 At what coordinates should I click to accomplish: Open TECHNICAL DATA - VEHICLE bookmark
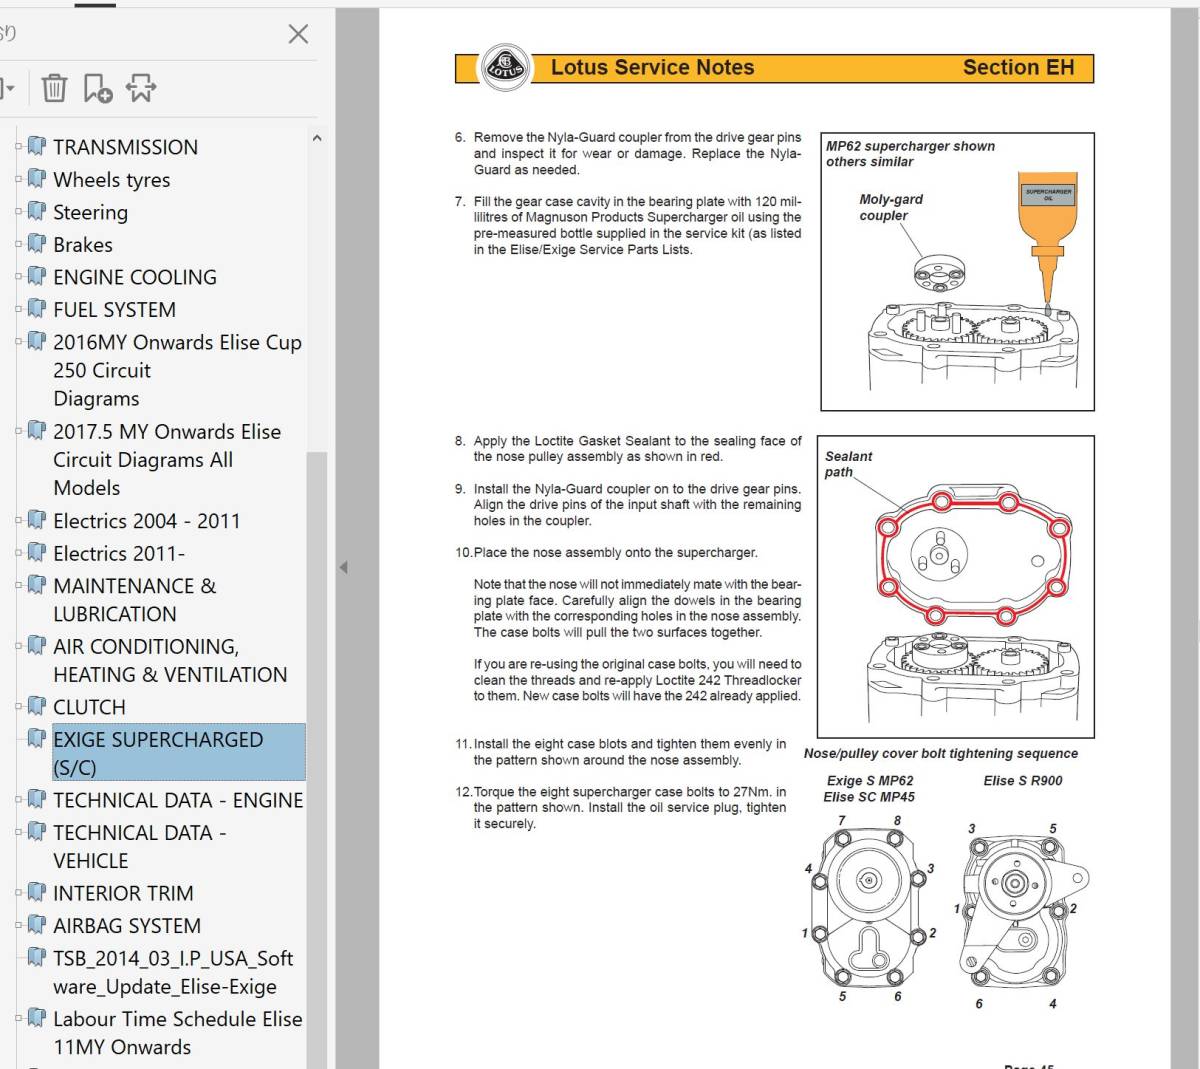click(139, 846)
